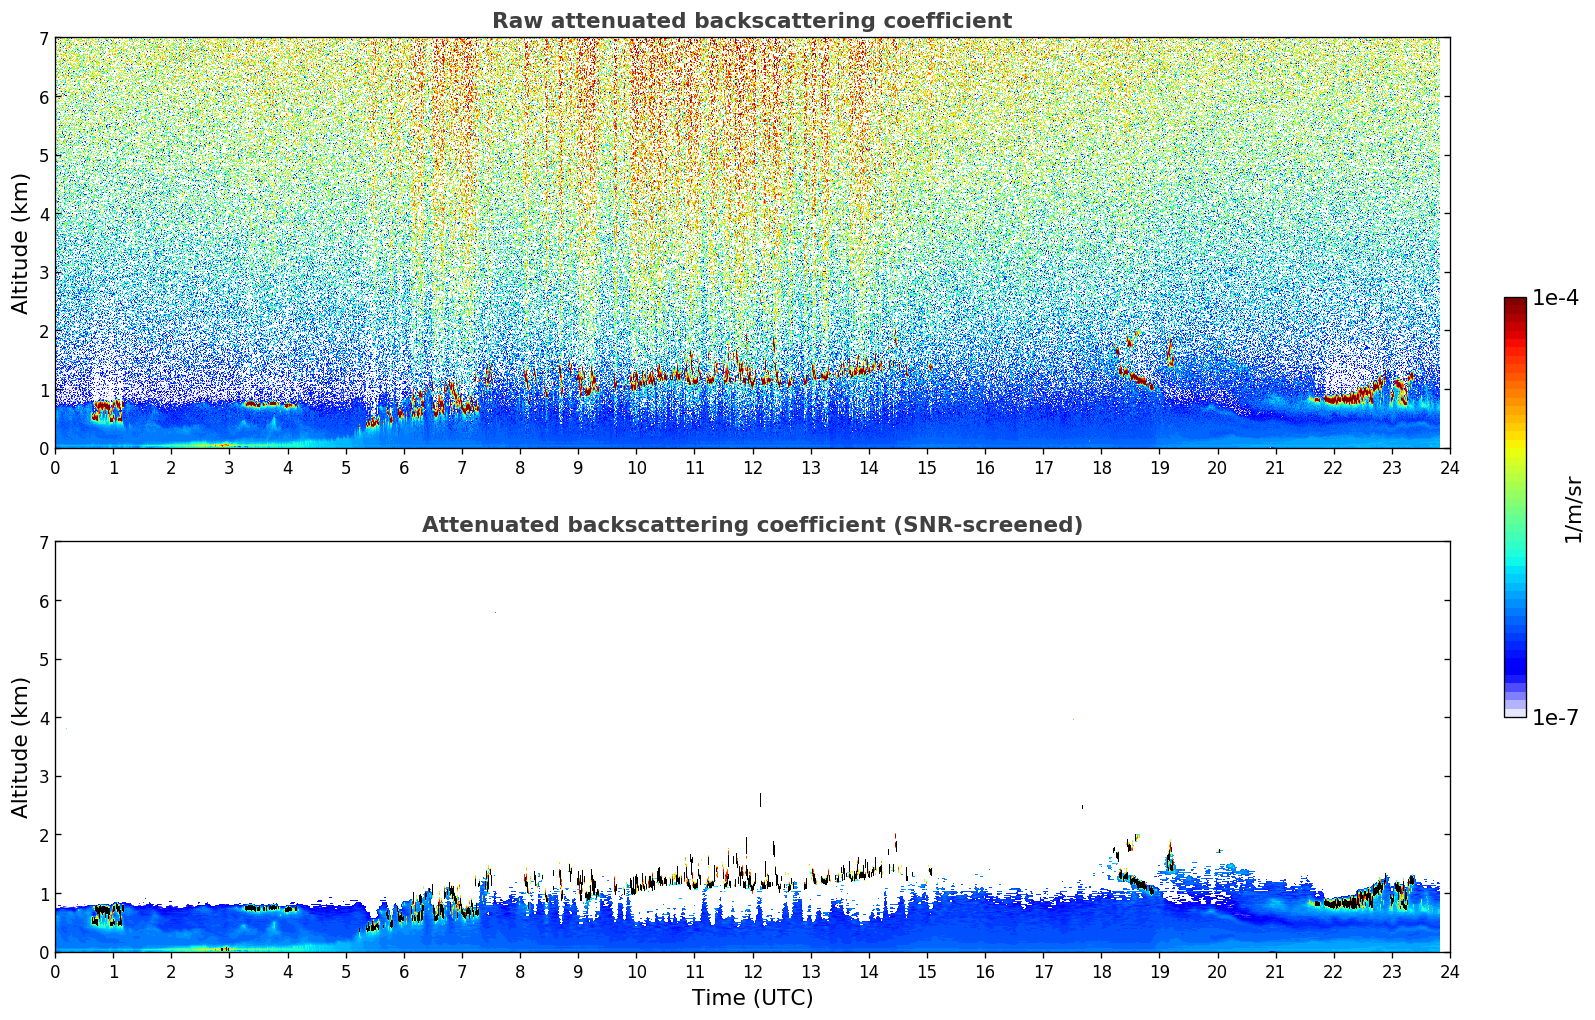This screenshot has height=1020, width=1595.
Task: Click the vertical color scale bar
Action: tap(1515, 507)
